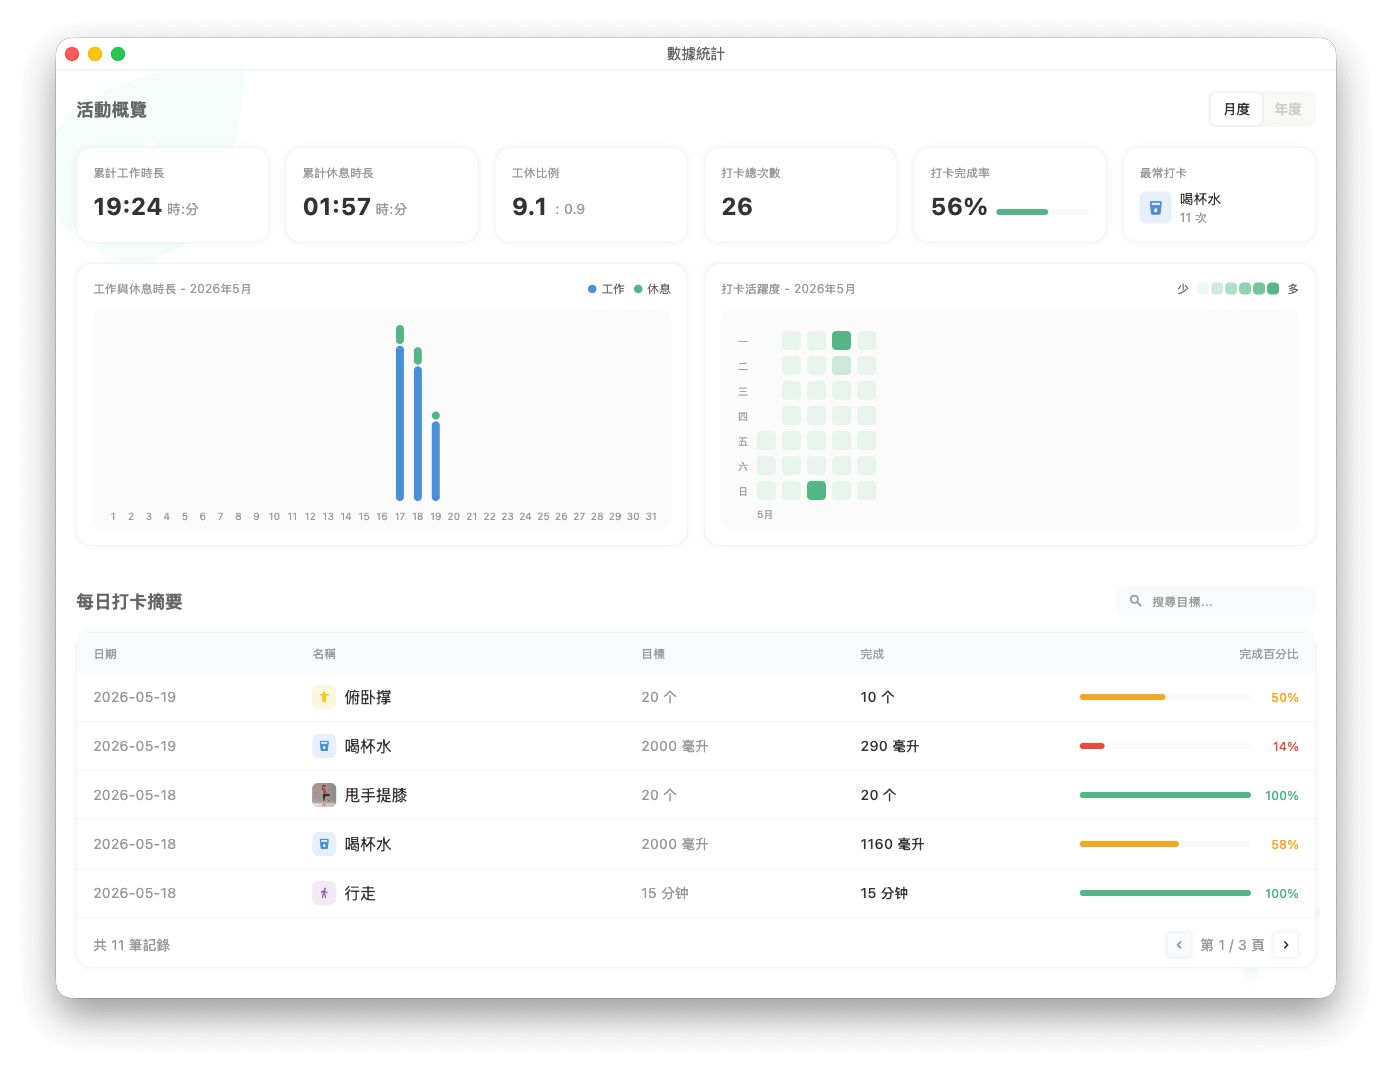Click the 累計工作時長 19:24 card

click(173, 195)
